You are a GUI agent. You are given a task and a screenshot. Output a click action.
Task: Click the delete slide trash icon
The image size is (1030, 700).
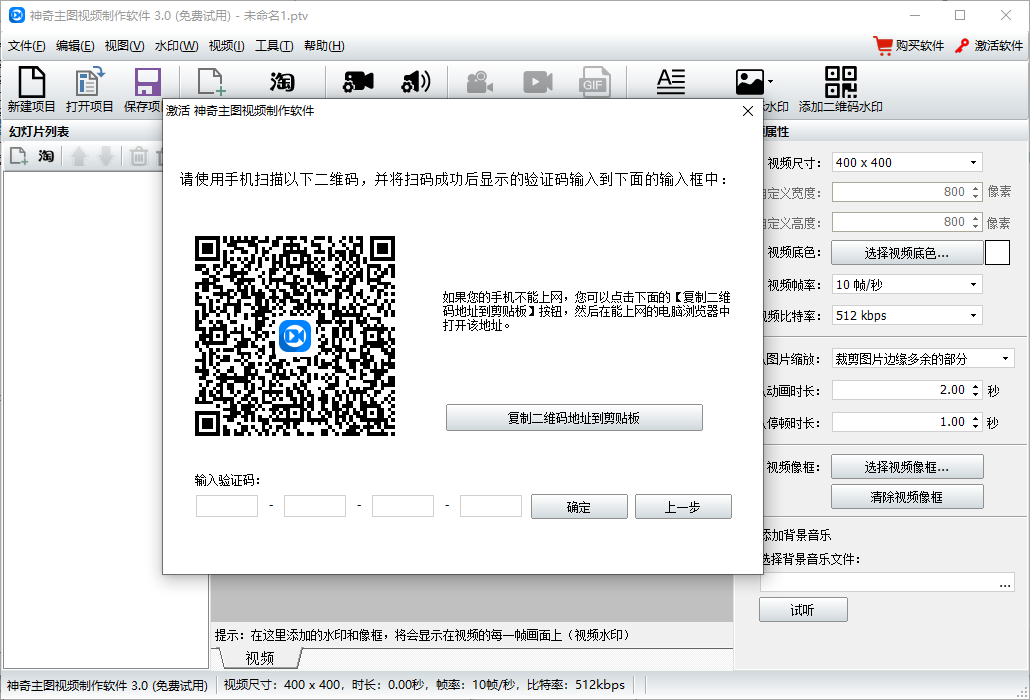(x=139, y=156)
